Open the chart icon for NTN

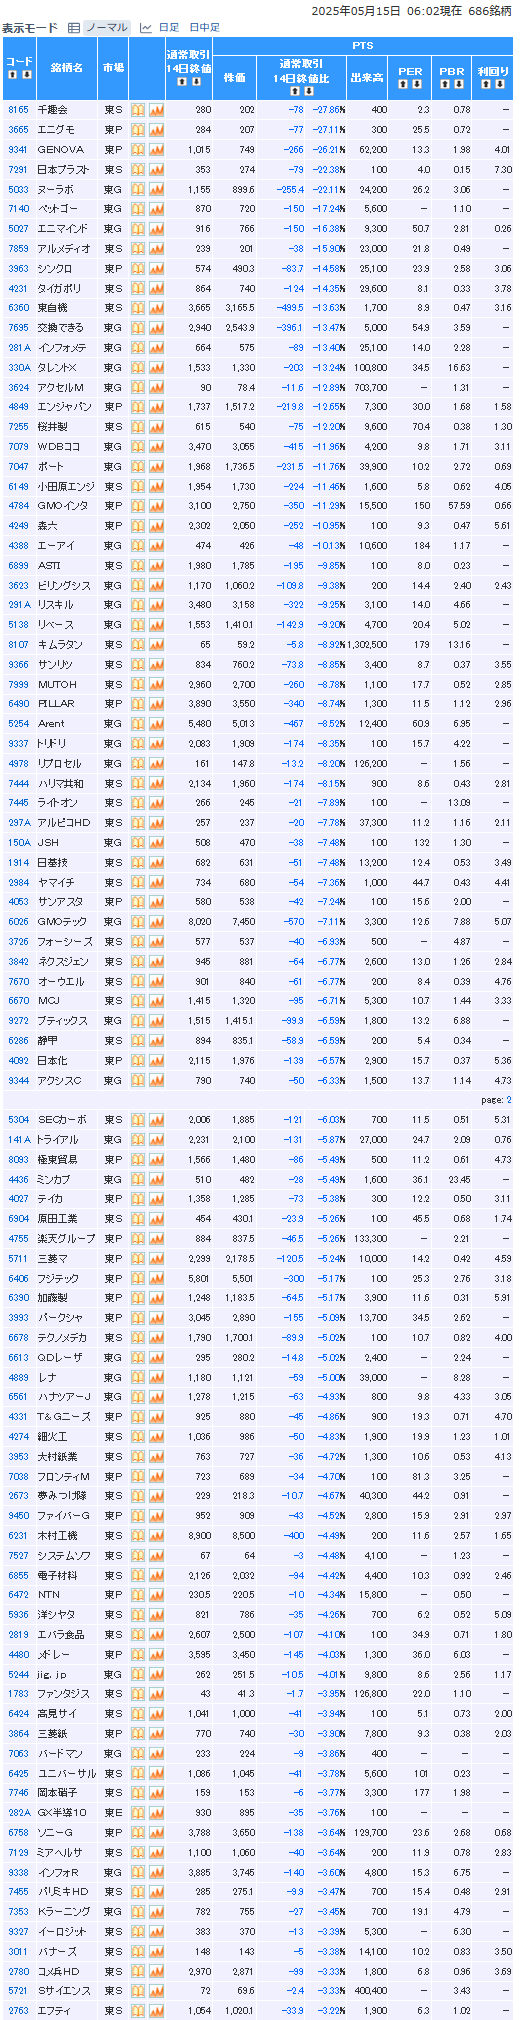156,1595
